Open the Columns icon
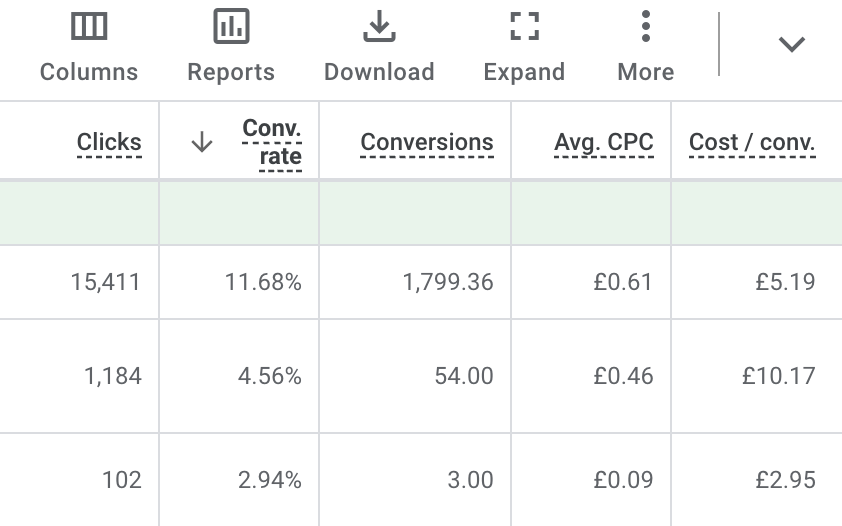The image size is (842, 526). (89, 26)
